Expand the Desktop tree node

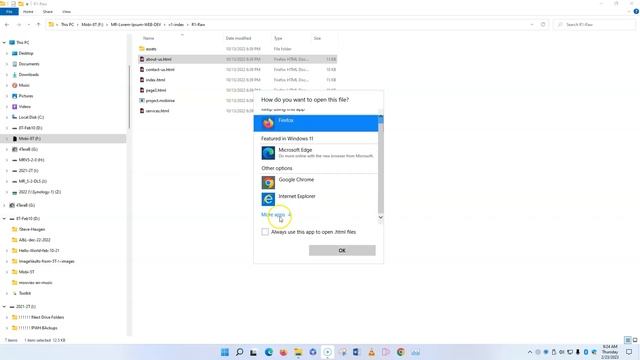tap(7, 53)
